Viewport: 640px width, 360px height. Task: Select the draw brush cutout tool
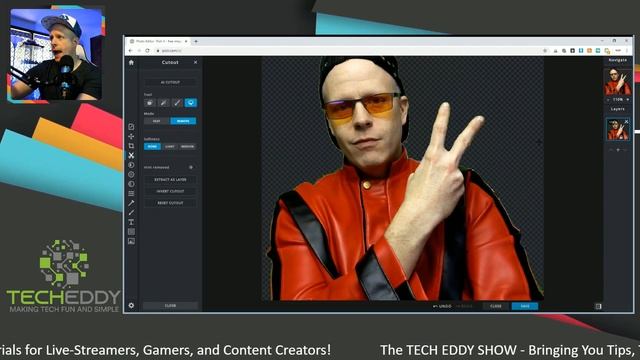pyautogui.click(x=177, y=103)
